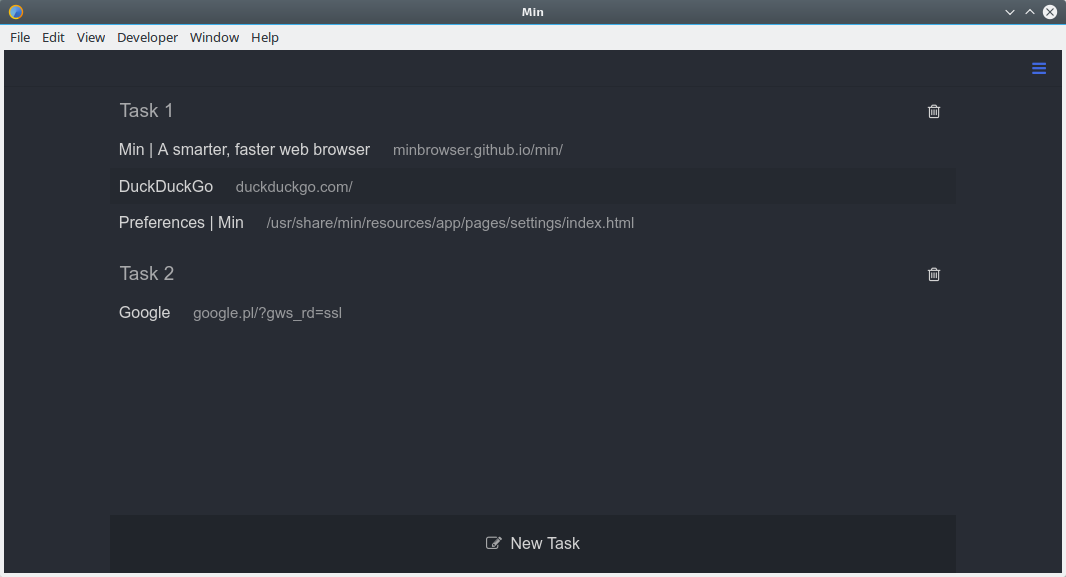Viewport: 1066px width, 577px height.
Task: Click the minbrowser.github.io/min/ URL text
Action: click(478, 150)
